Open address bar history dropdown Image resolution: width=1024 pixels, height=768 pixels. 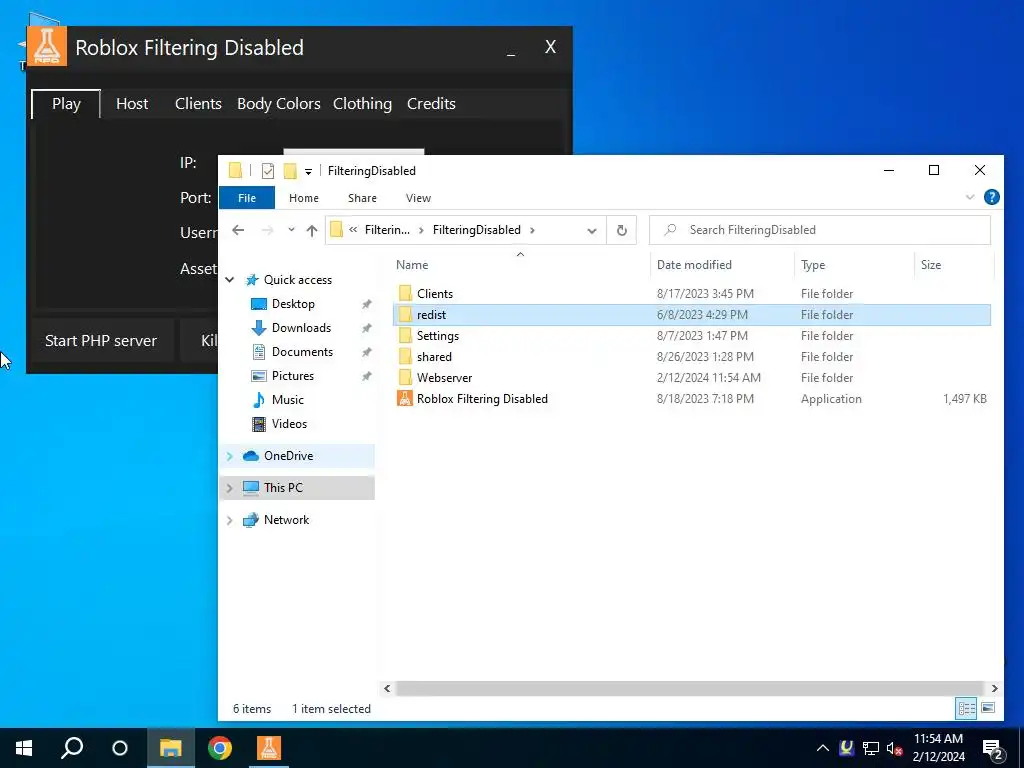[592, 231]
